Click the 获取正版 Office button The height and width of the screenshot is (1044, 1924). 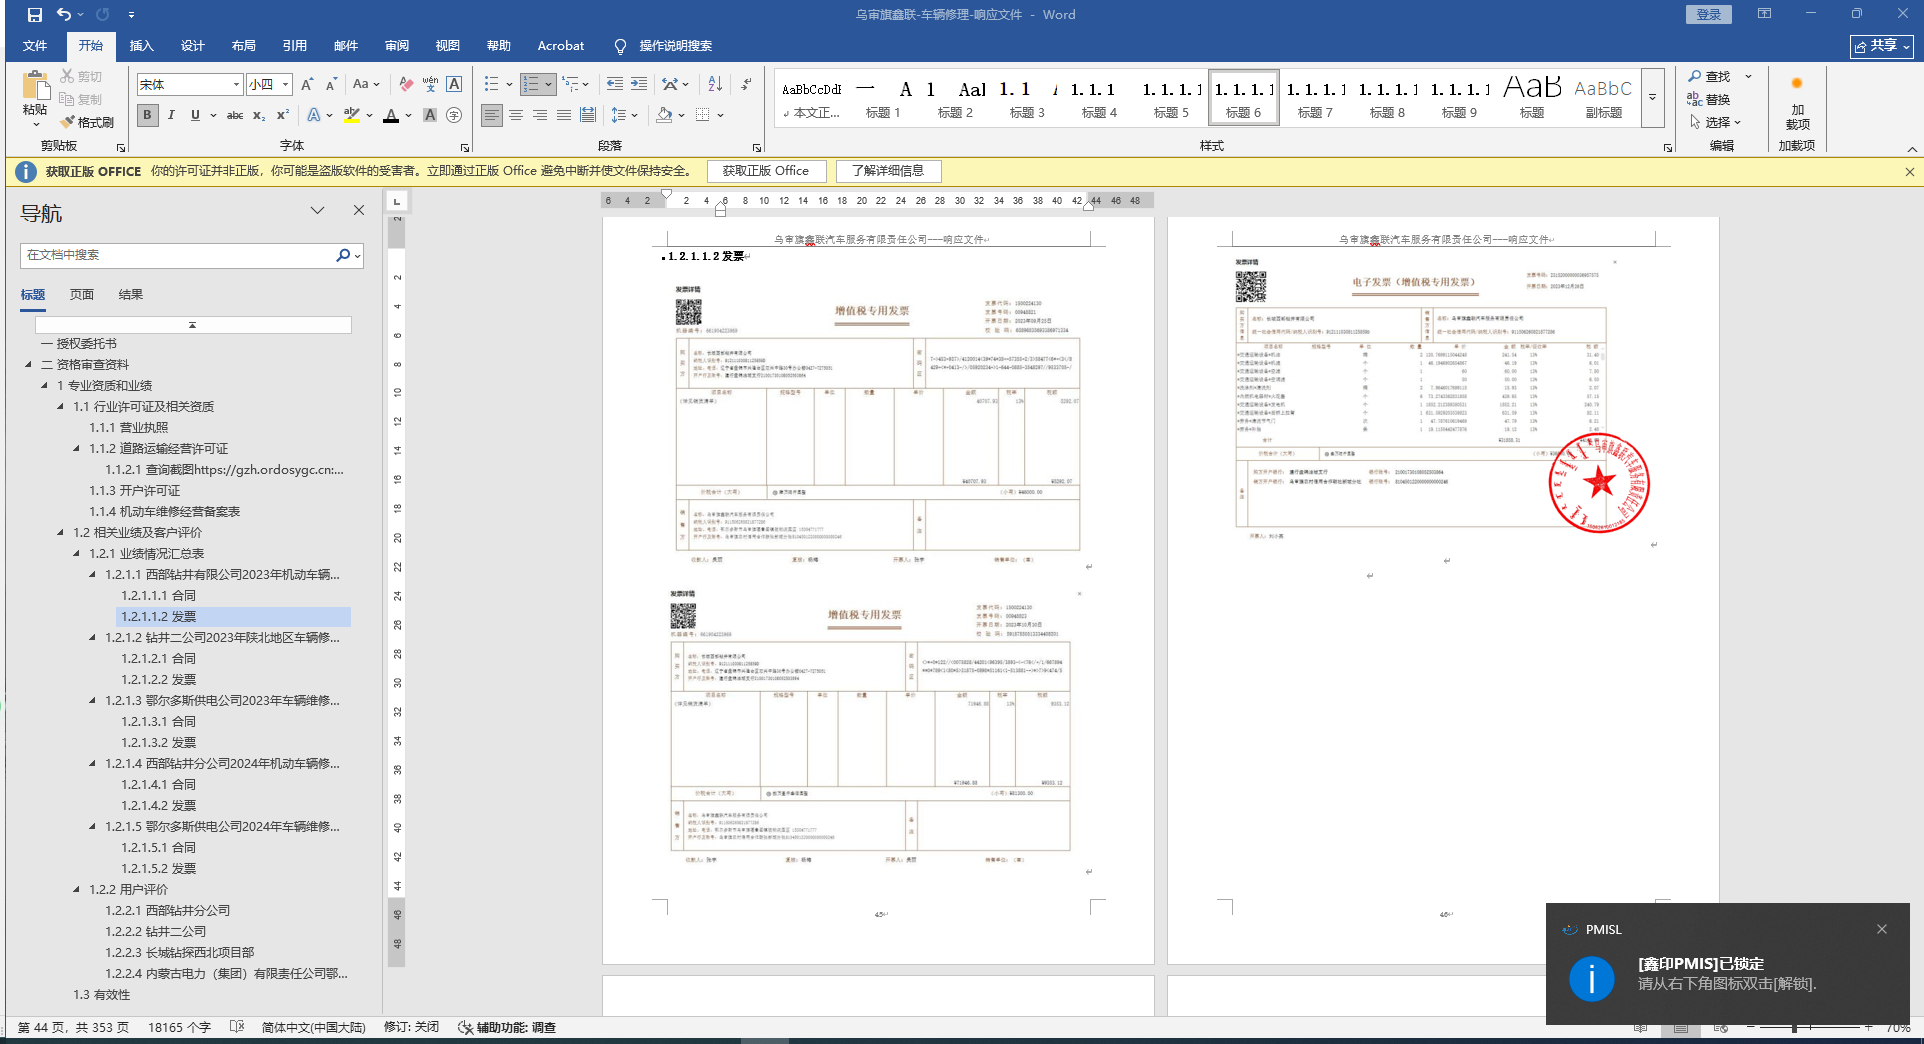click(x=766, y=171)
